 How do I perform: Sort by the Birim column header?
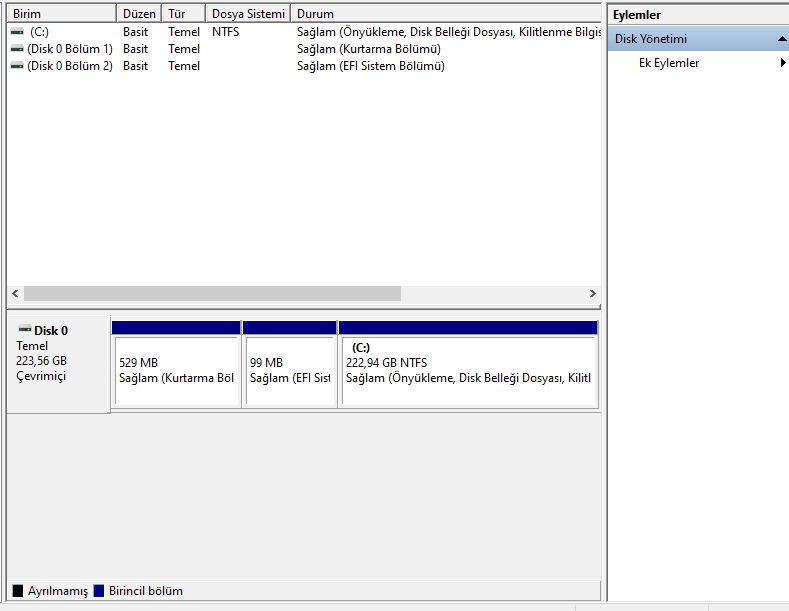pyautogui.click(x=62, y=14)
